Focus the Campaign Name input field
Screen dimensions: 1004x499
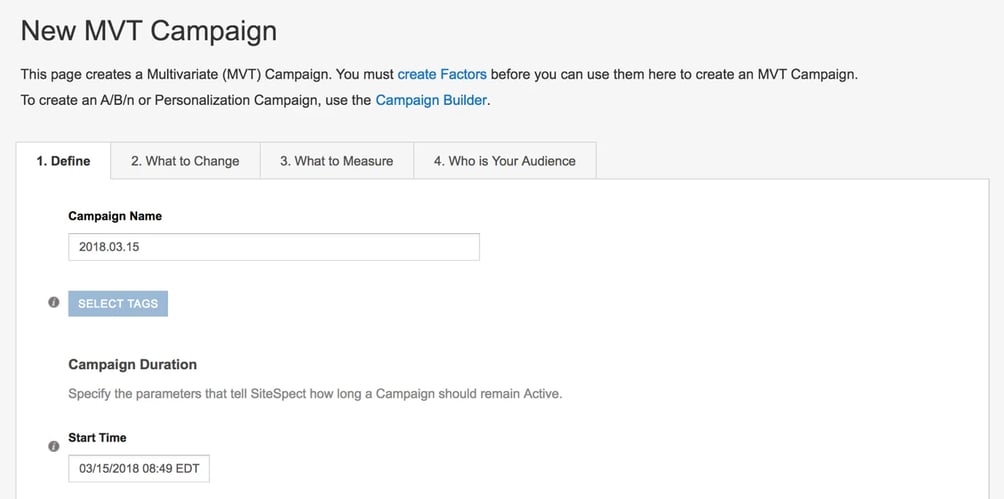click(x=273, y=247)
